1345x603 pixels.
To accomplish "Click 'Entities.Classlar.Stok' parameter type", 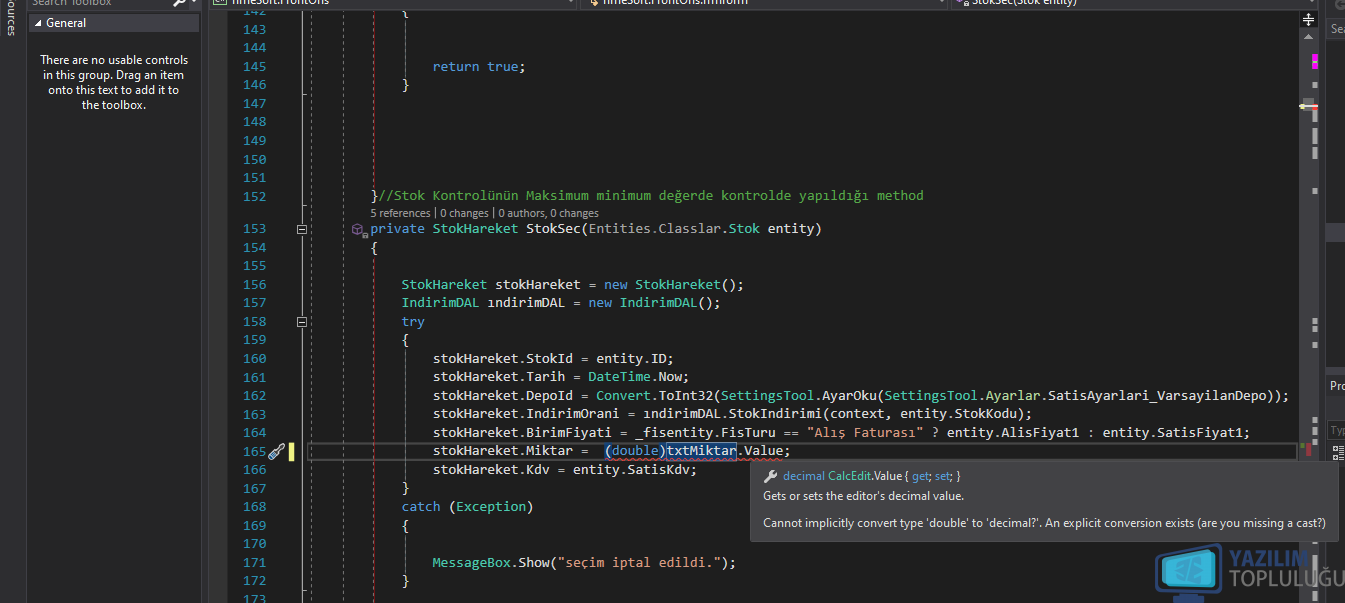I will pos(674,229).
